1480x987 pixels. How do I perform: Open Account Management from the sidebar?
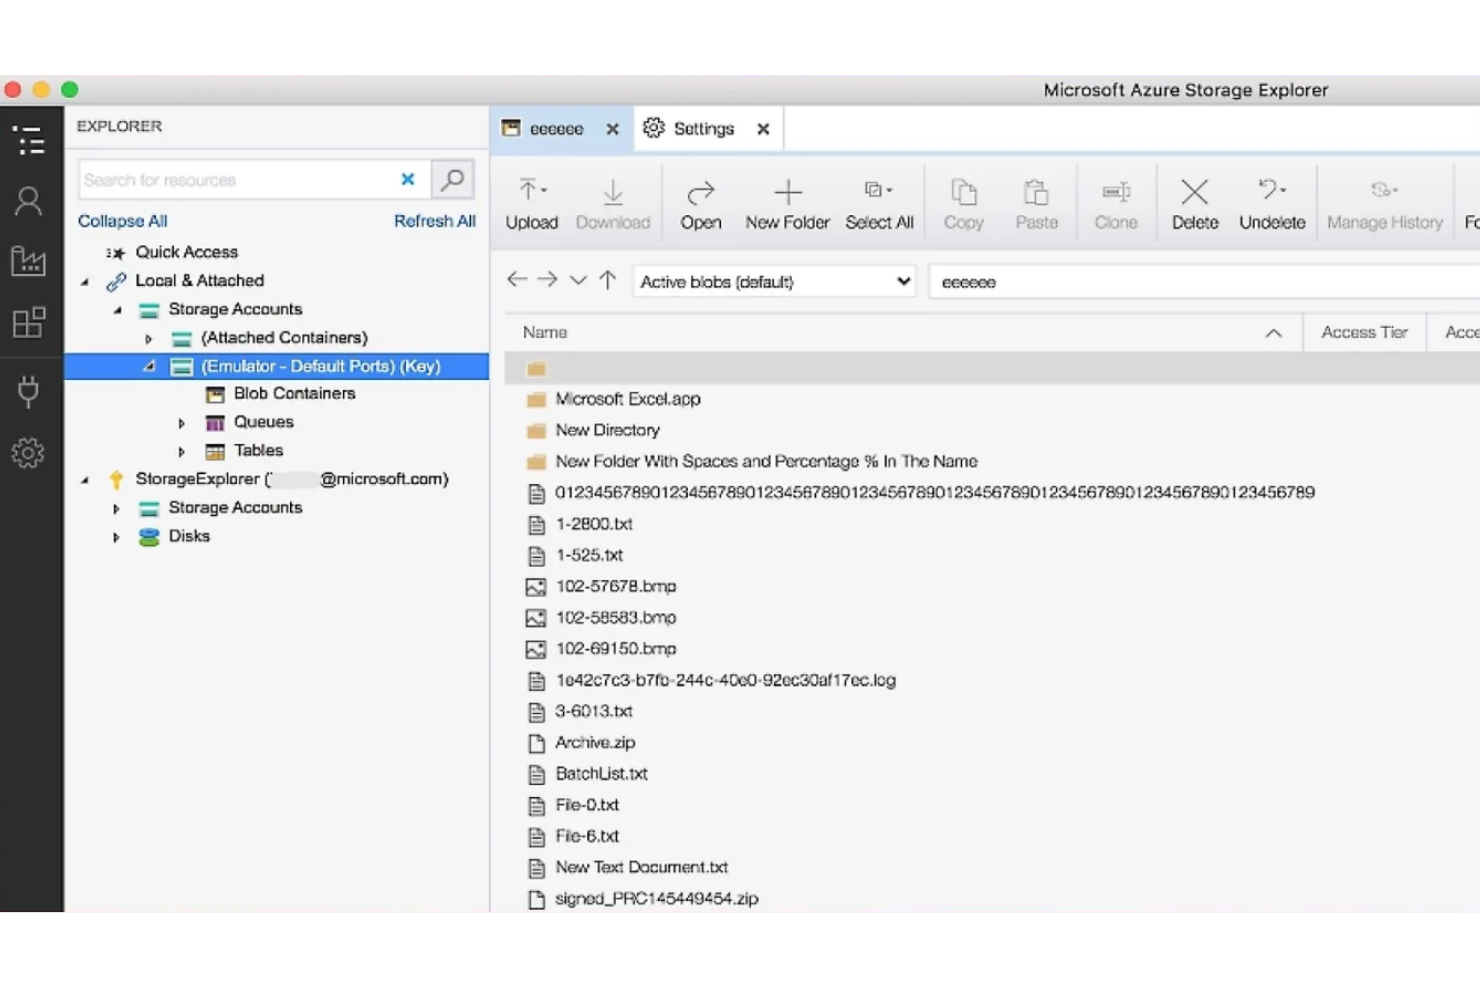pos(30,200)
